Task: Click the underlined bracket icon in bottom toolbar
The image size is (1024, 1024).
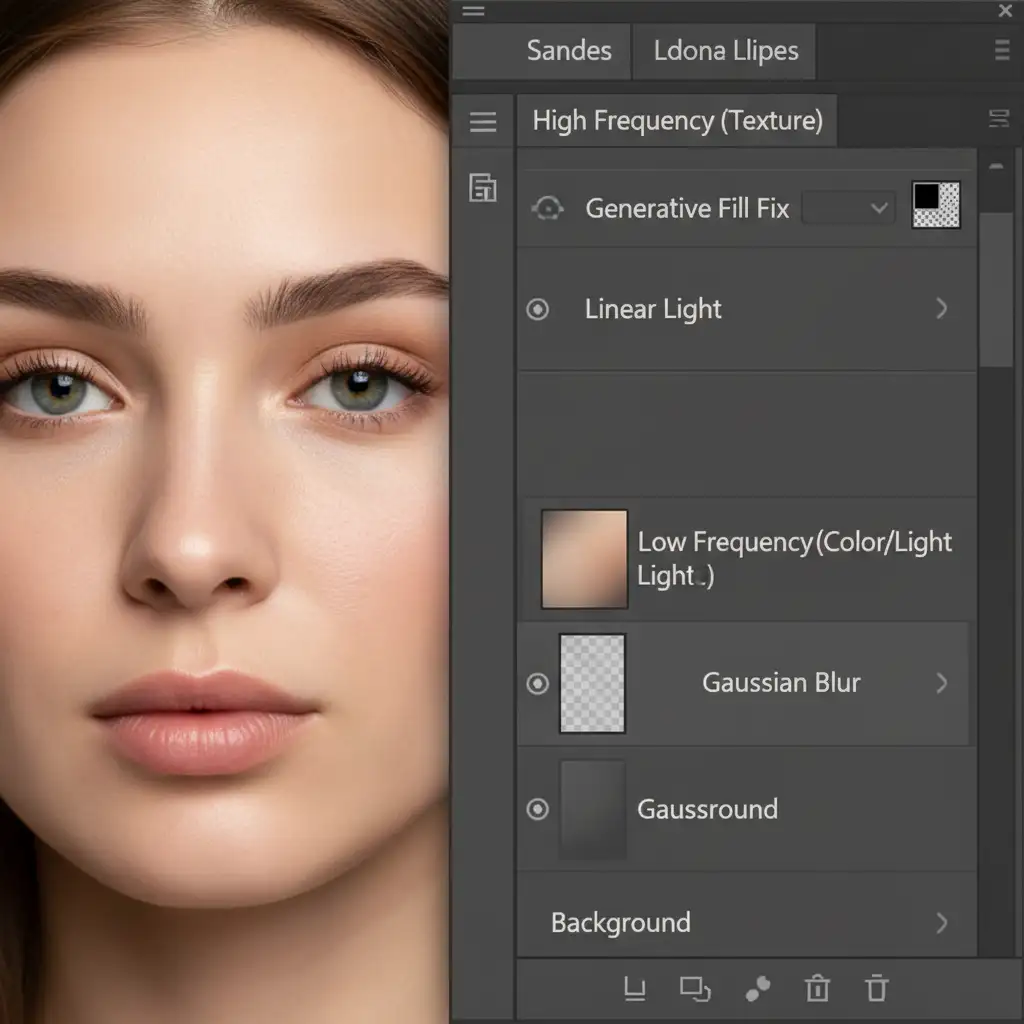Action: pos(634,989)
